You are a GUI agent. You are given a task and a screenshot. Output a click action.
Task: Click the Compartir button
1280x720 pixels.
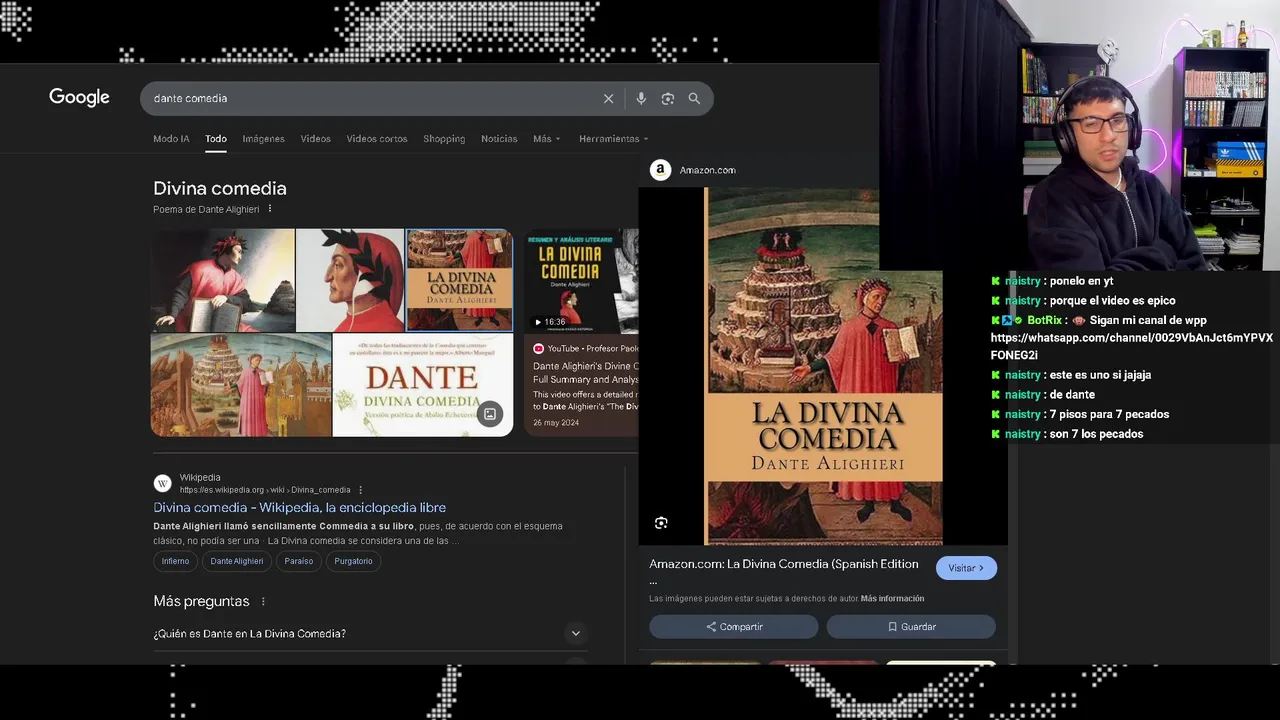pyautogui.click(x=734, y=626)
